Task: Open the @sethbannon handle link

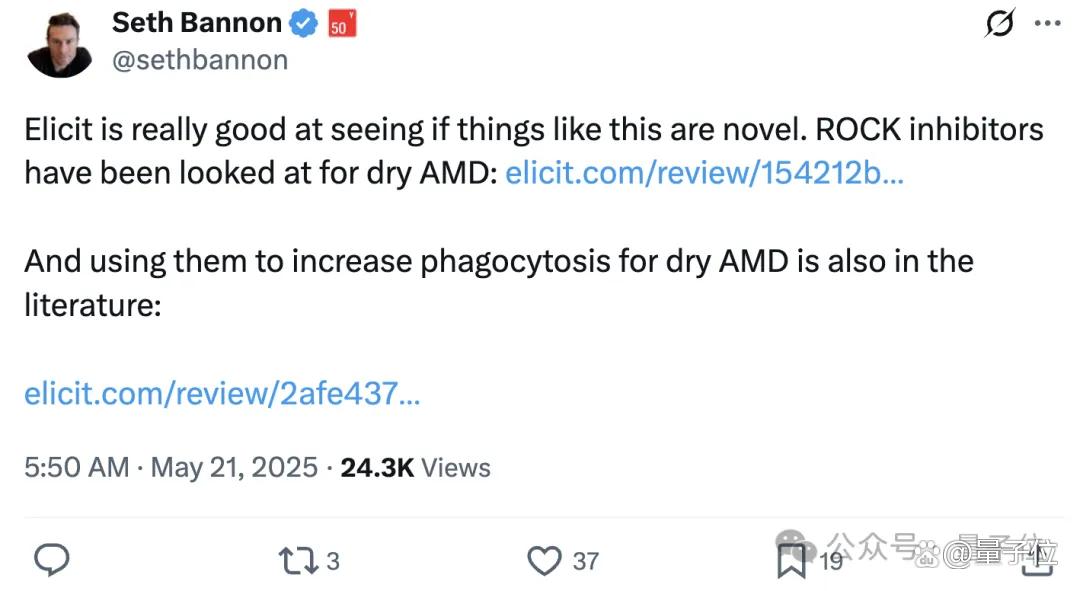Action: (200, 60)
